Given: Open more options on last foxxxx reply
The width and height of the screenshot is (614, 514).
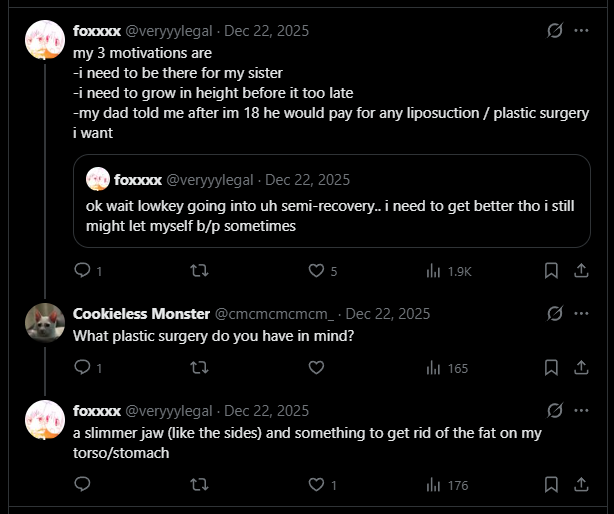Looking at the screenshot, I should [x=581, y=411].
